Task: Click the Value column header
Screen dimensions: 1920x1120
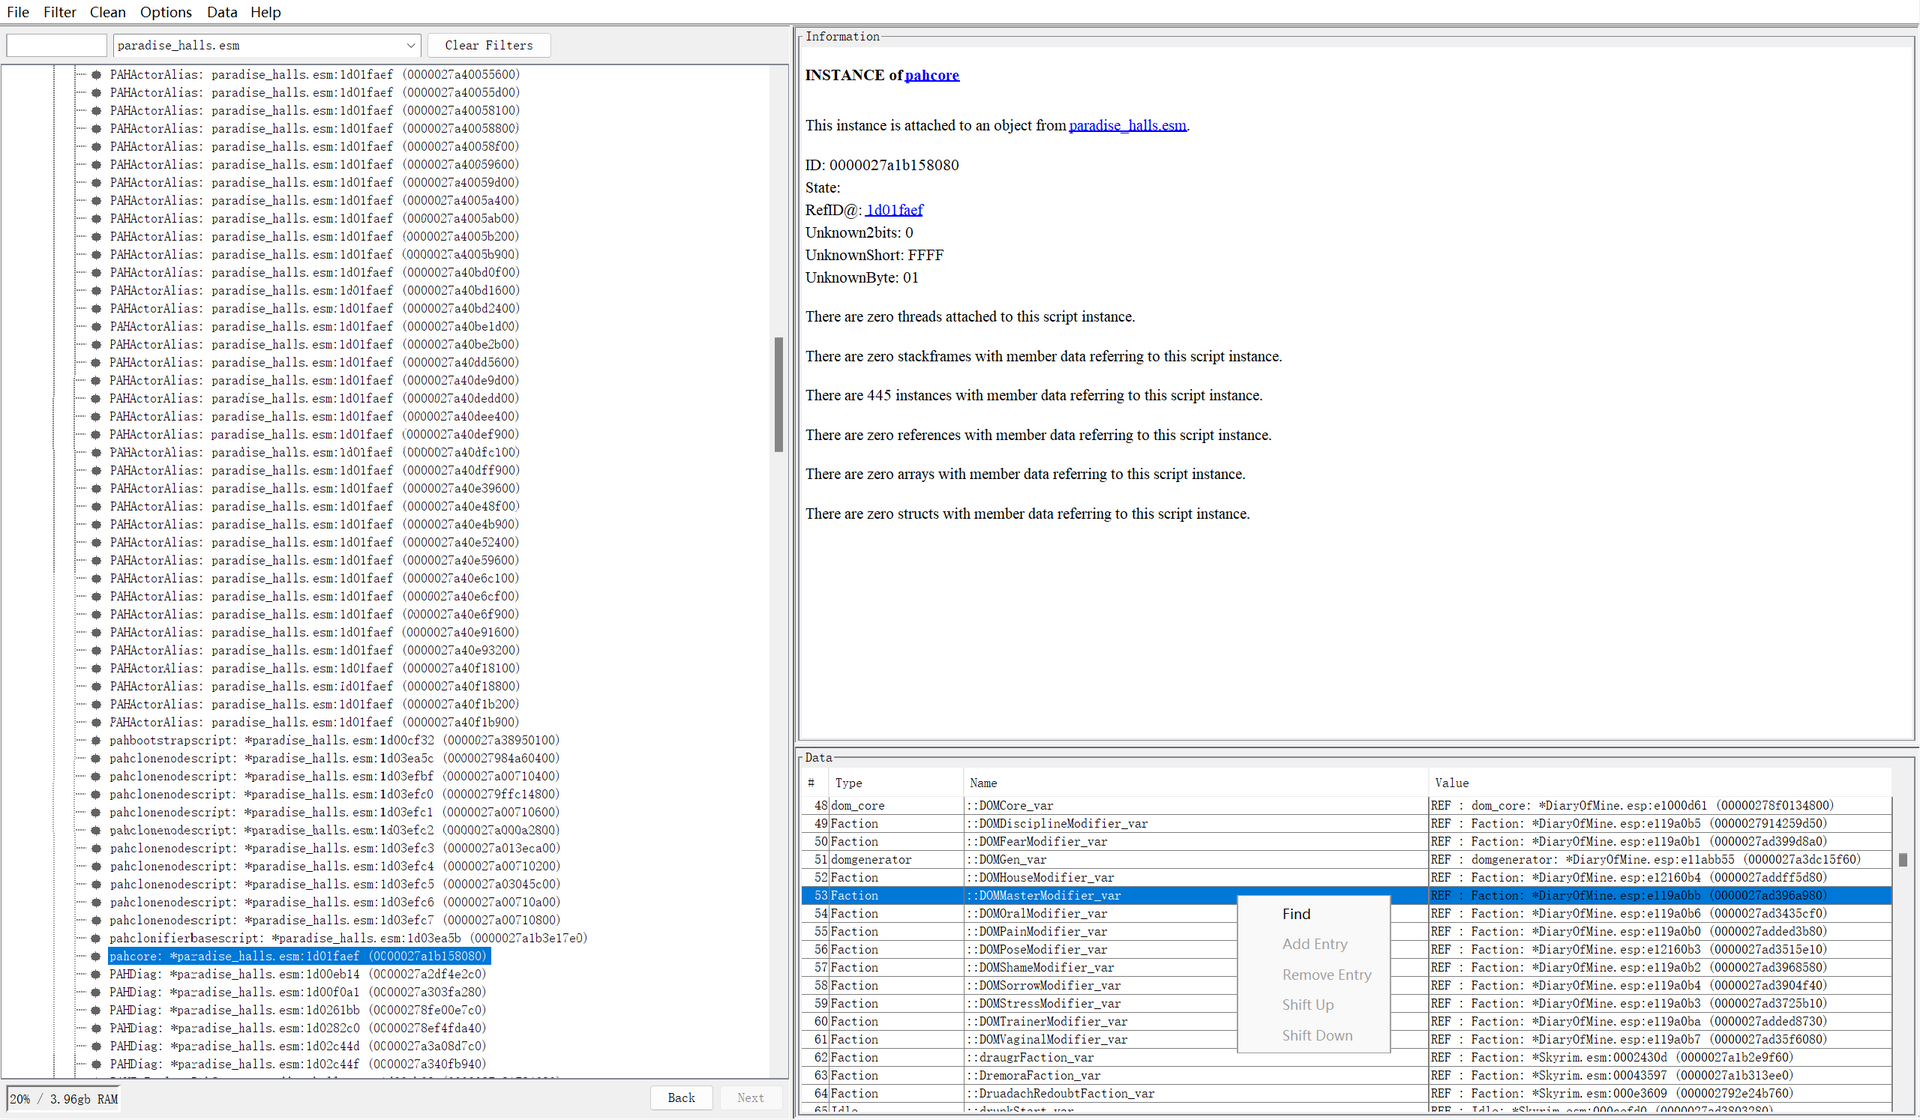Action: click(x=1660, y=783)
